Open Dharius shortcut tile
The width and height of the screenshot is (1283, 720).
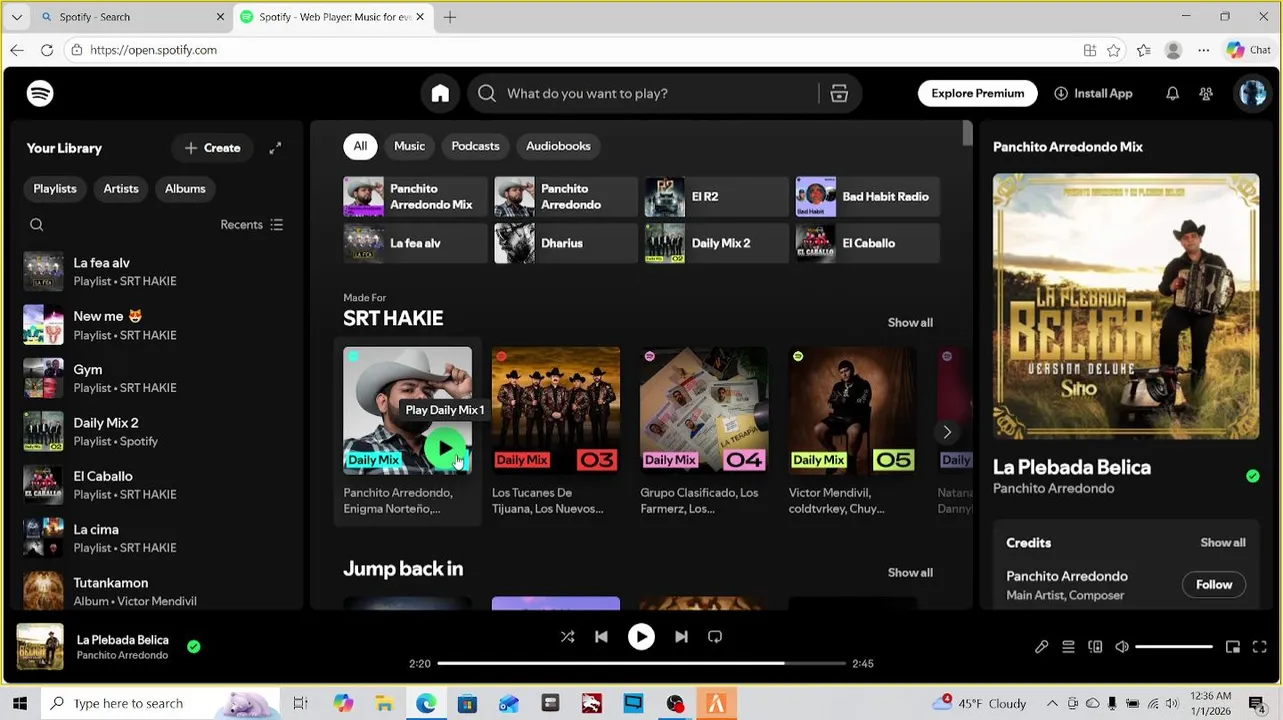(566, 243)
